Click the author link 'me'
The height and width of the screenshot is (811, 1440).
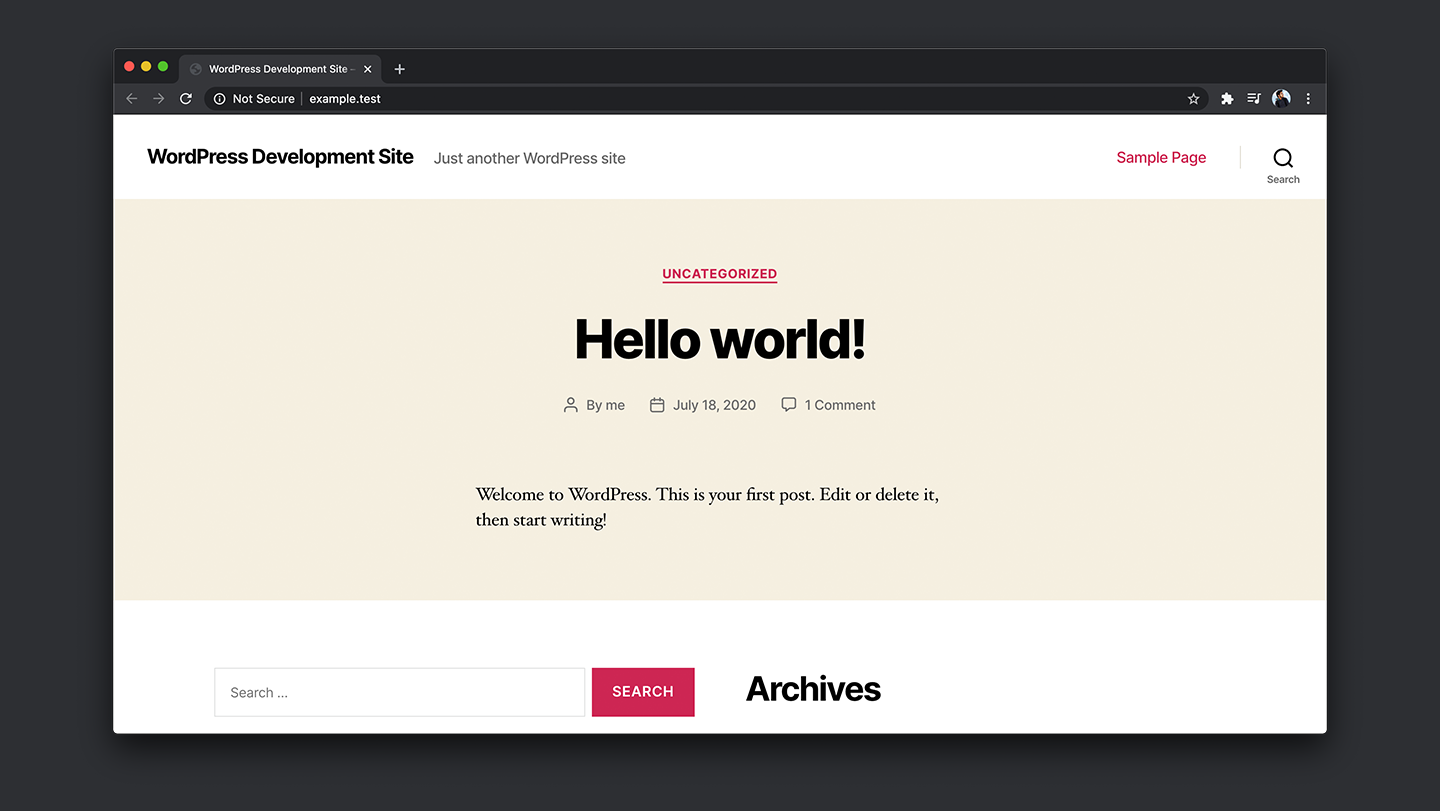tap(615, 405)
